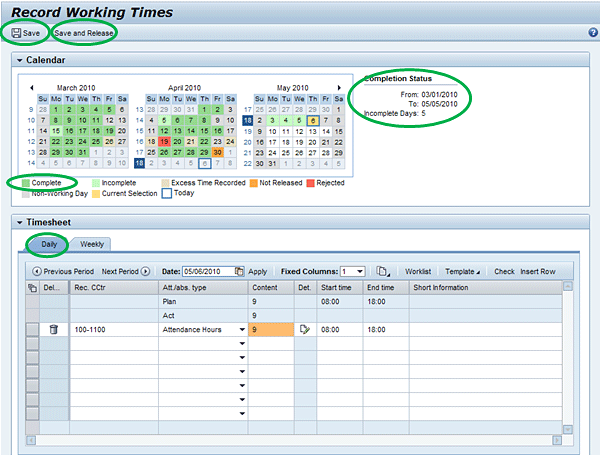The image size is (600, 456).
Task: Go to next month in calendar
Action: point(338,88)
